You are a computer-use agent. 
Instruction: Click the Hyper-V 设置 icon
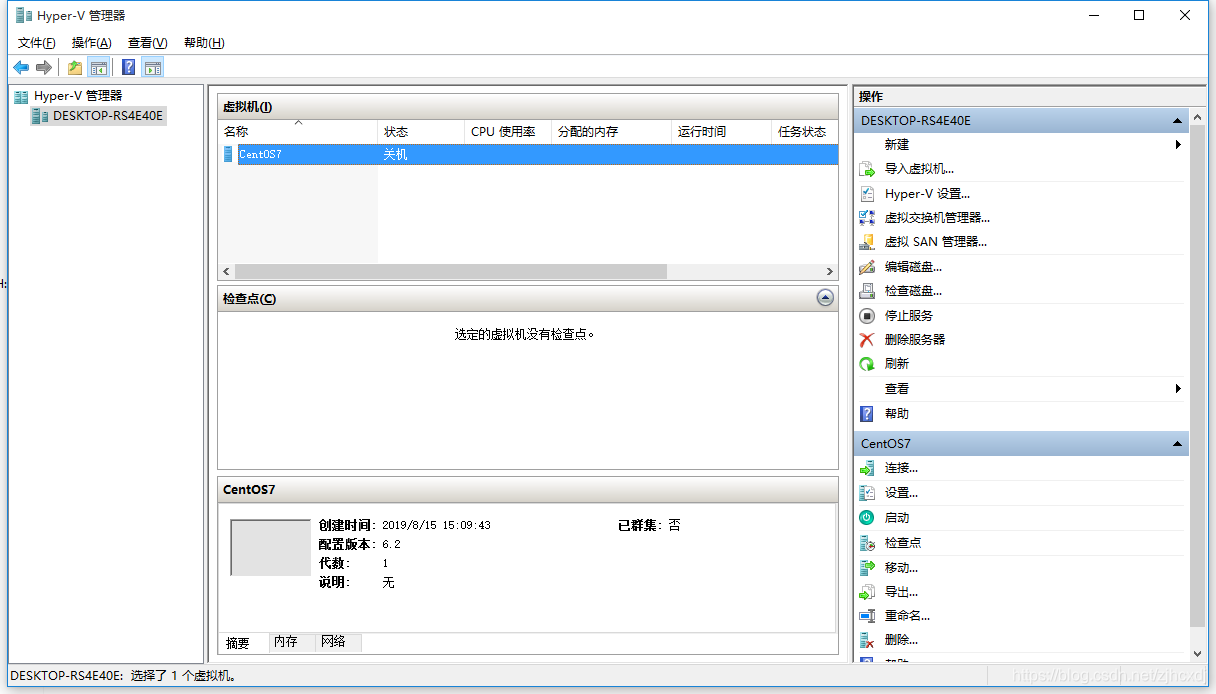(x=867, y=194)
